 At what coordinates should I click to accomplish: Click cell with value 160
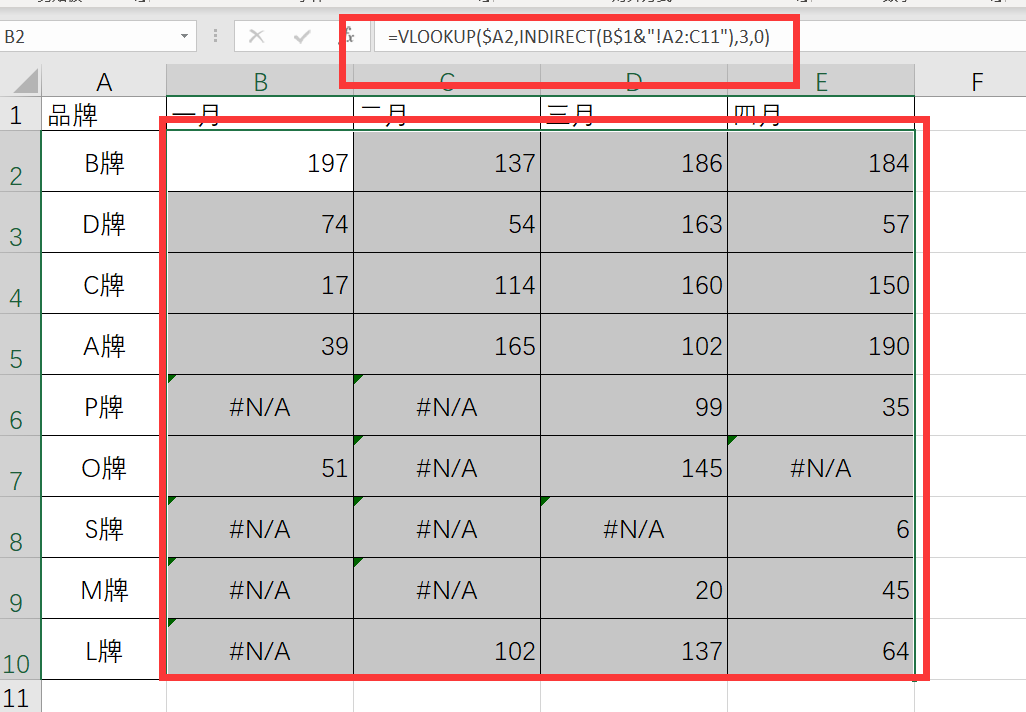(x=634, y=283)
